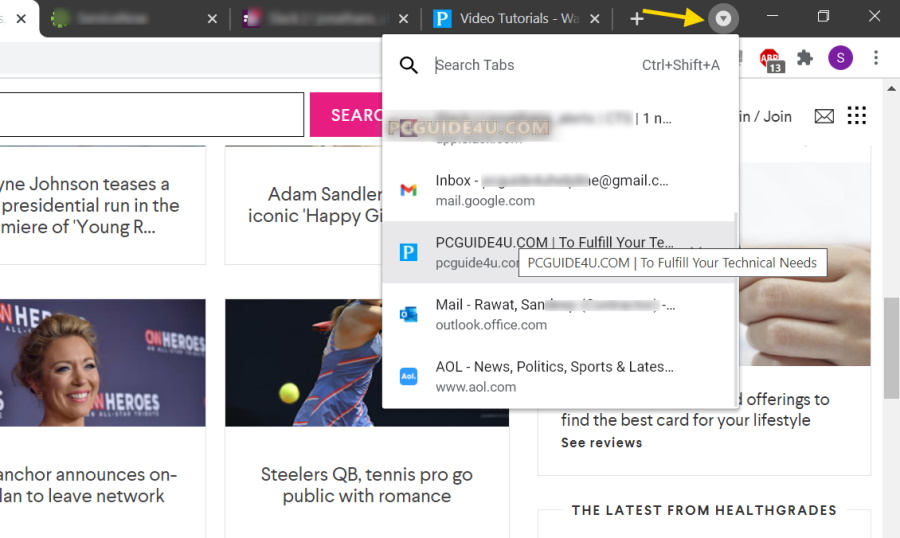Click the See reviews link
900x538 pixels.
(x=601, y=443)
